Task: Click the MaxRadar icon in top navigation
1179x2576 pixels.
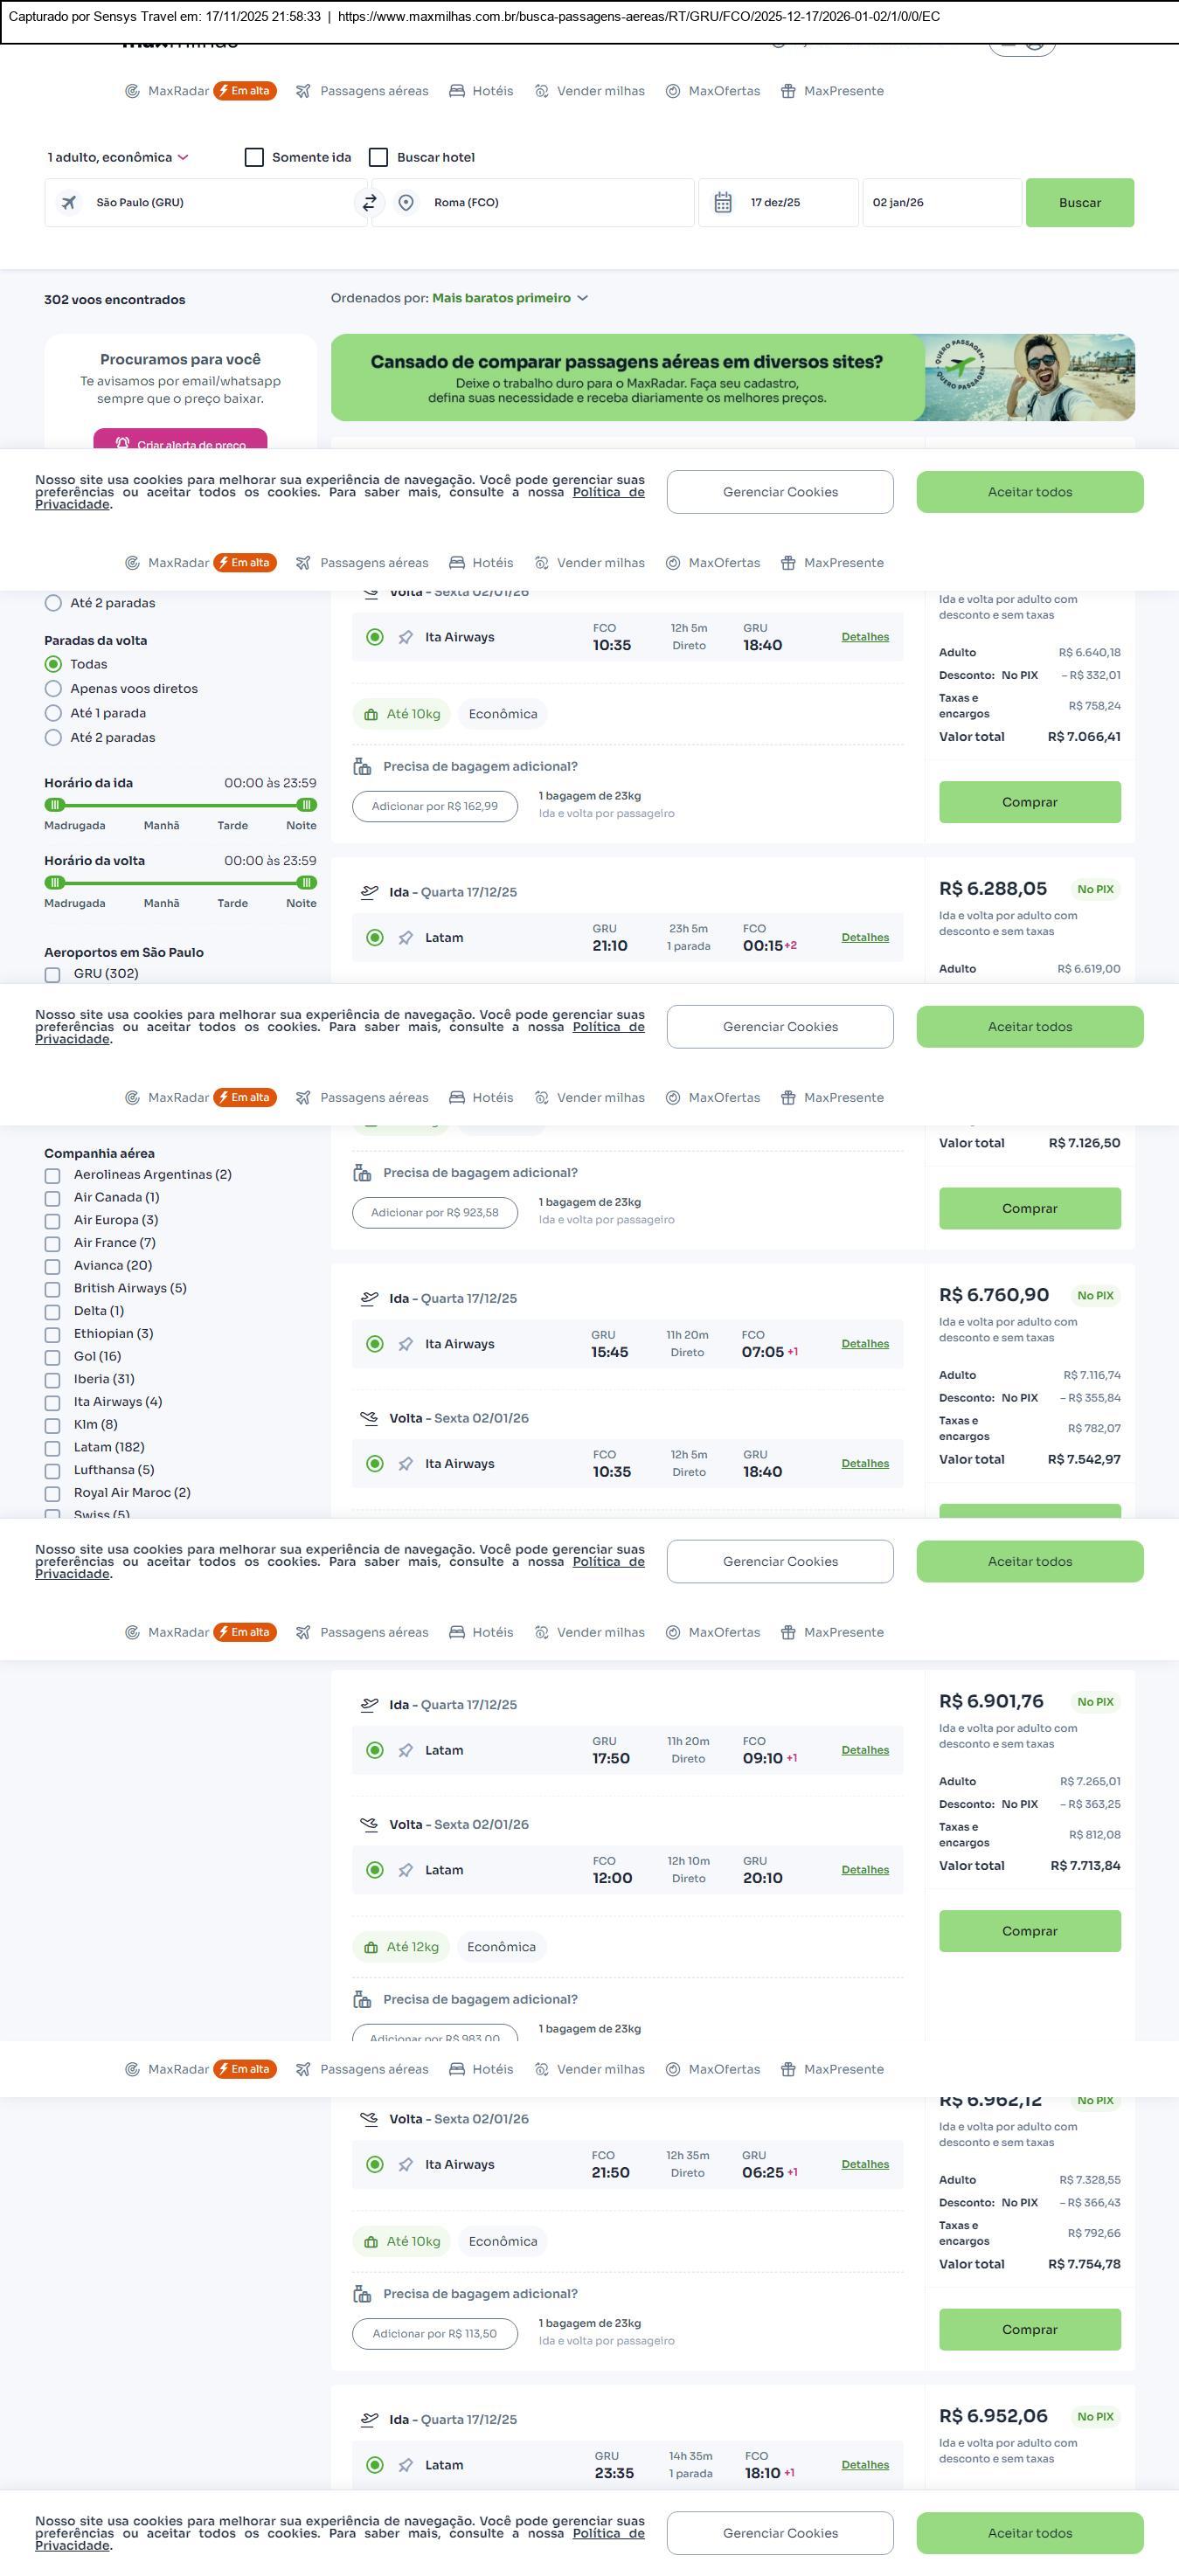Action: point(132,91)
